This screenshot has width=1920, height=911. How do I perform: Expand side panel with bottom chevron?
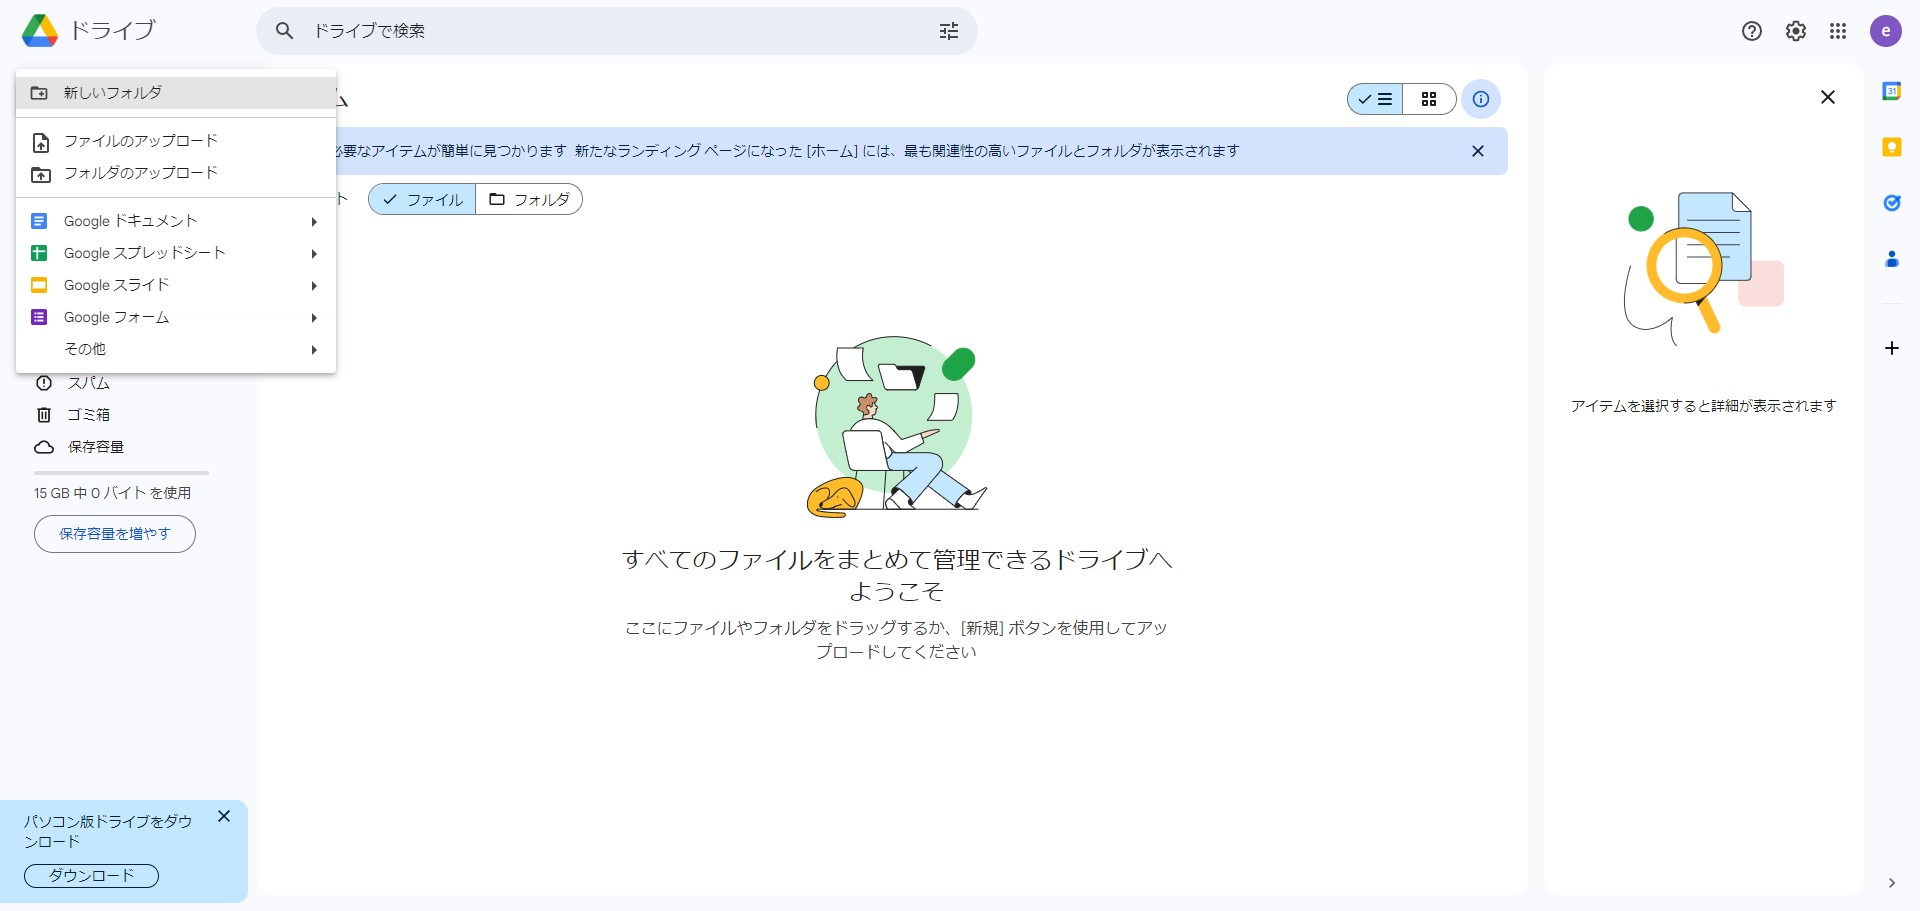(x=1892, y=883)
